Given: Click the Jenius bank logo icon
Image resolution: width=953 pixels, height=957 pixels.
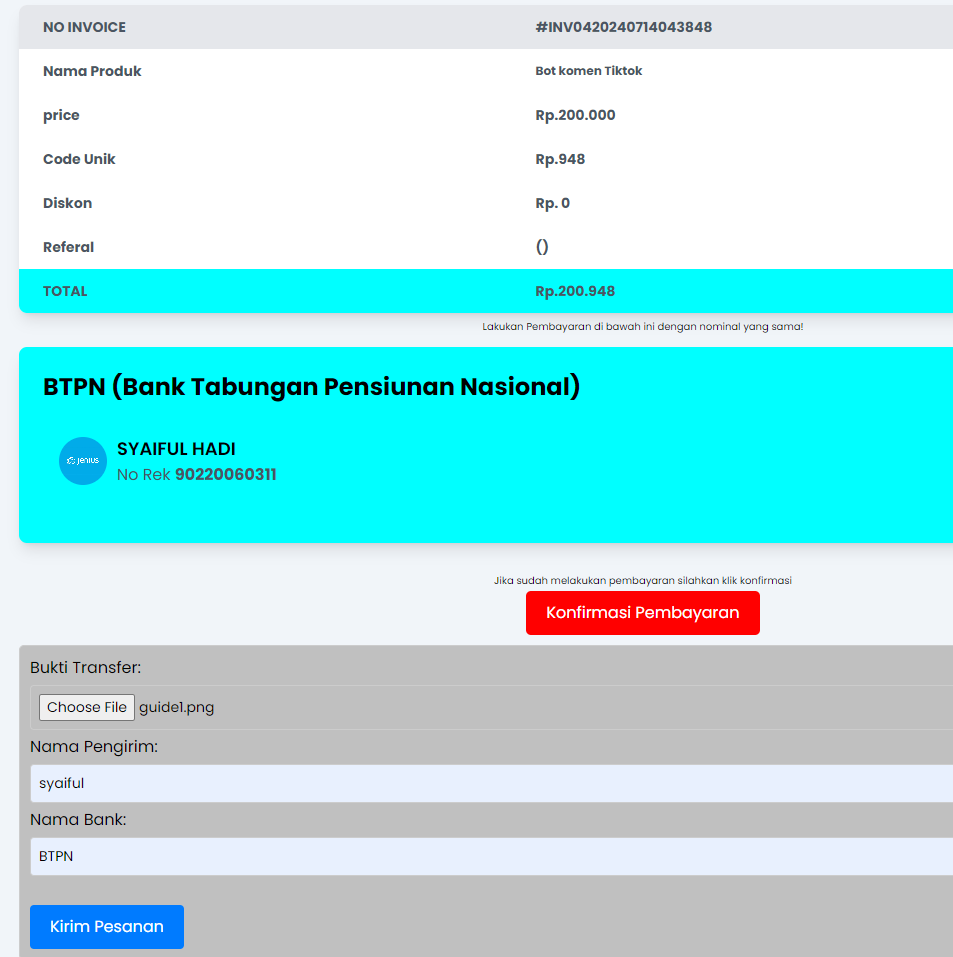Looking at the screenshot, I should pyautogui.click(x=83, y=461).
